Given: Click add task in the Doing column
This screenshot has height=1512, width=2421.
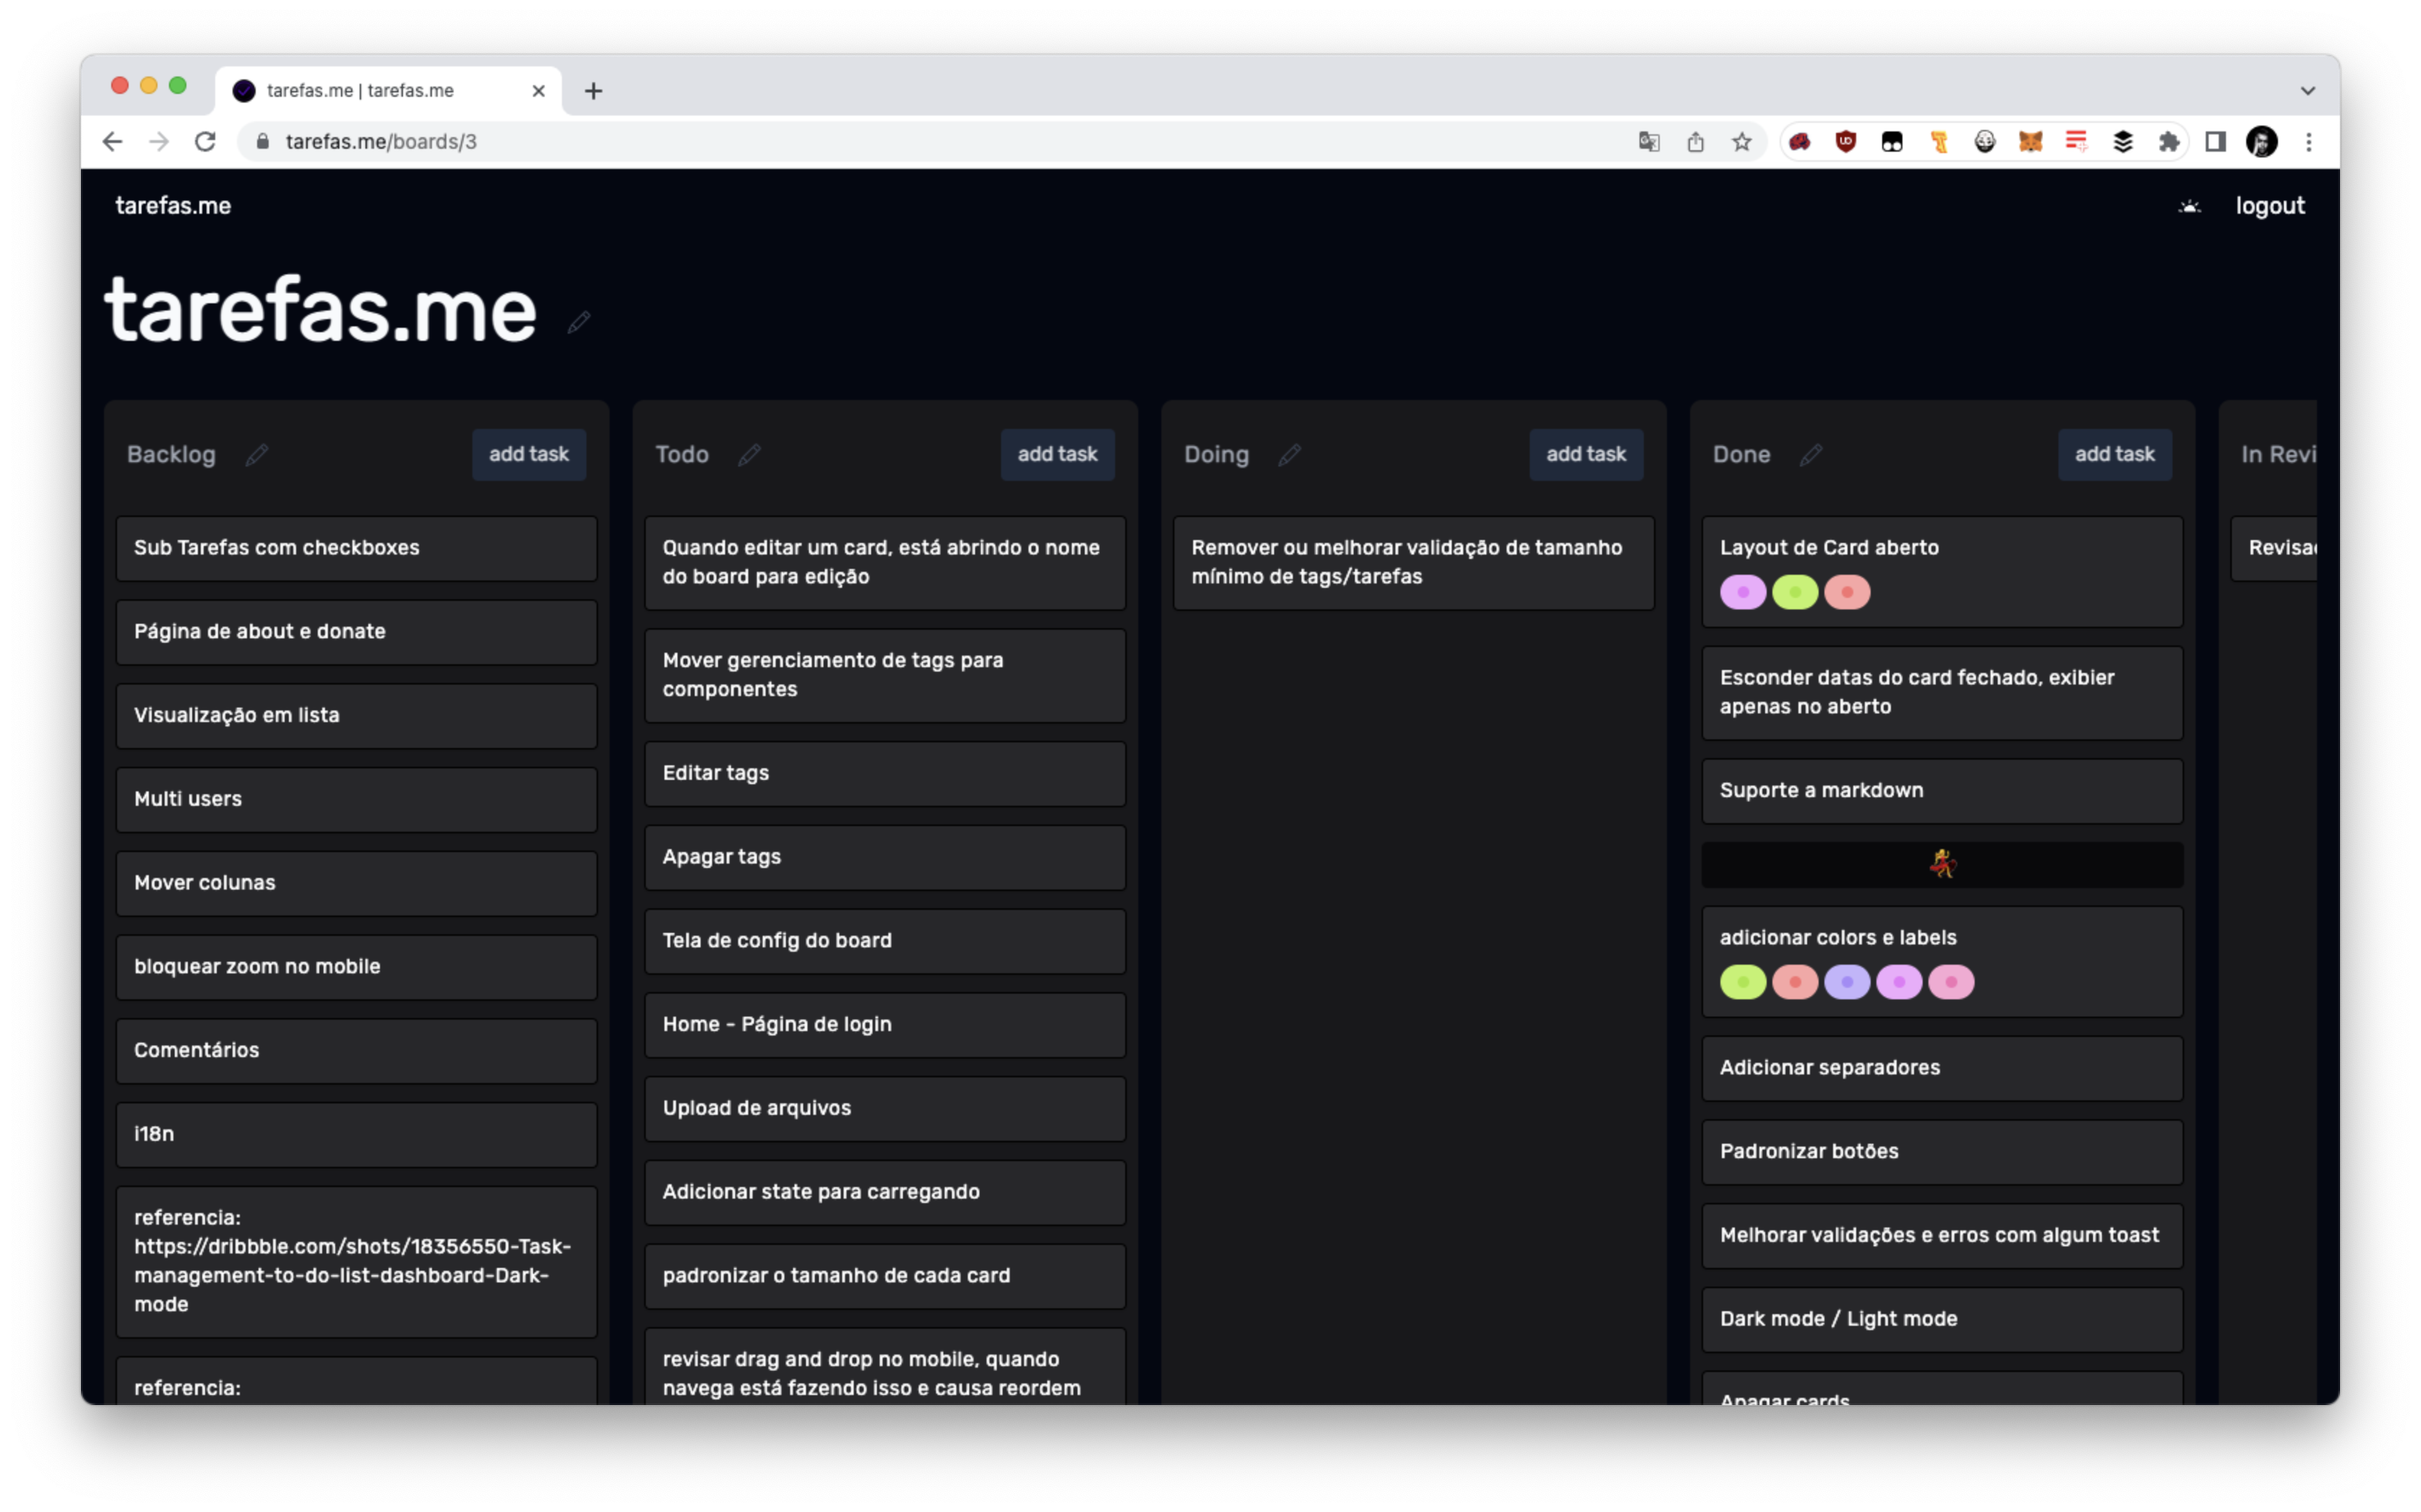Looking at the screenshot, I should 1585,454.
